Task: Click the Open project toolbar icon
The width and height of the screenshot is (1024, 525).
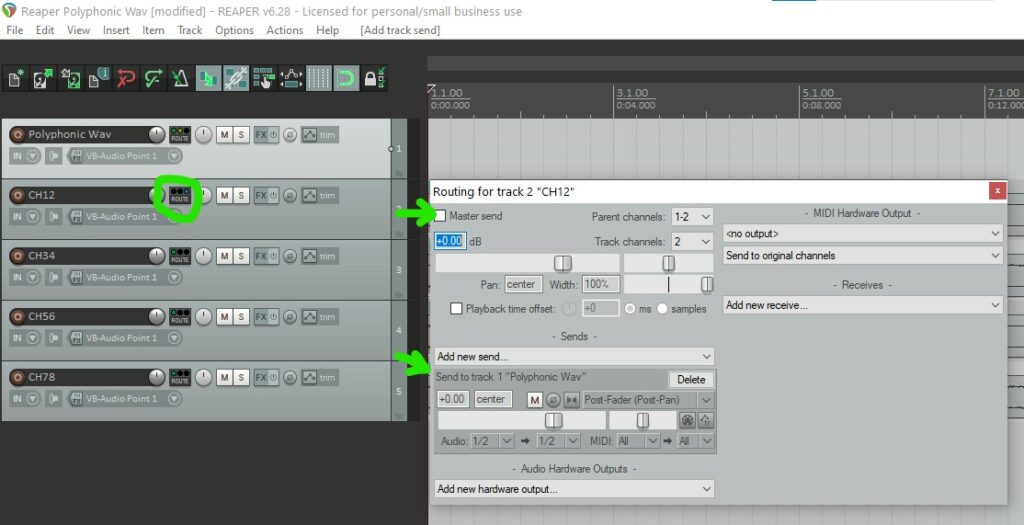Action: (43, 79)
